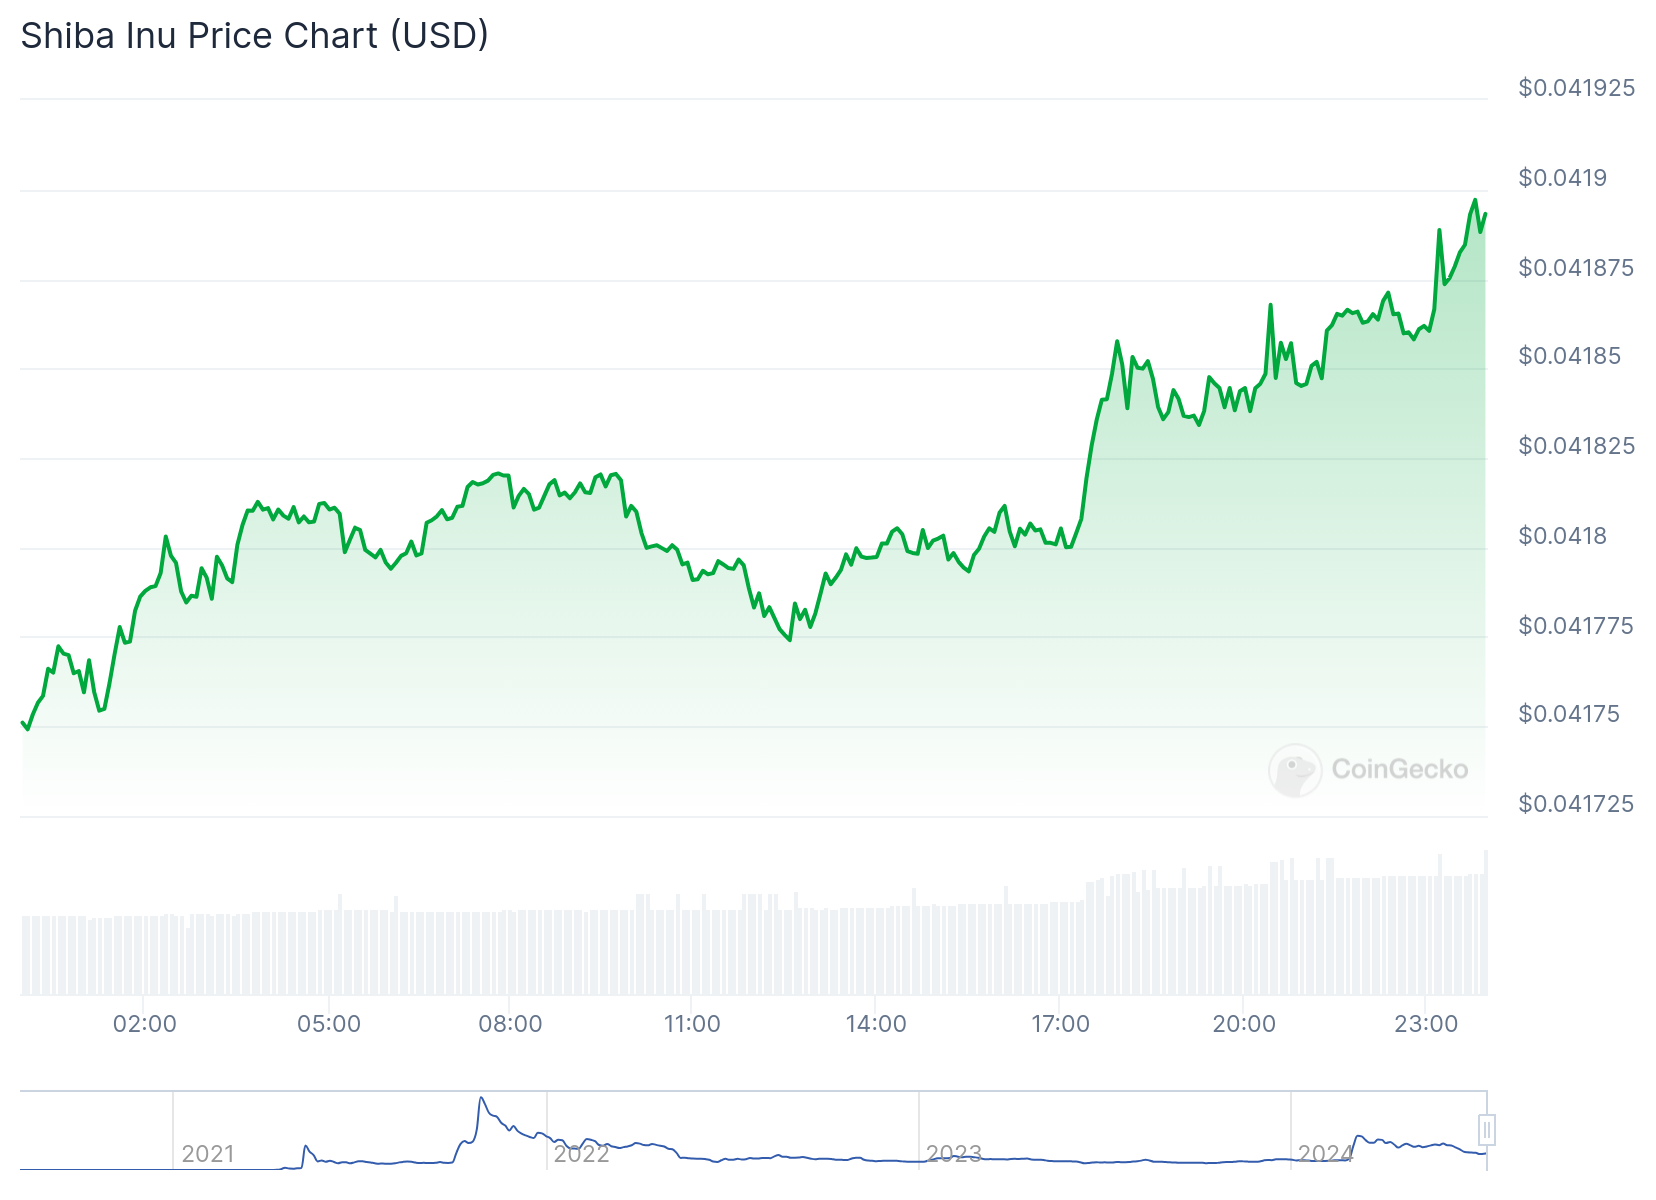The width and height of the screenshot is (1656, 1200).
Task: Select the 2021 marker in the navigator
Action: point(208,1154)
